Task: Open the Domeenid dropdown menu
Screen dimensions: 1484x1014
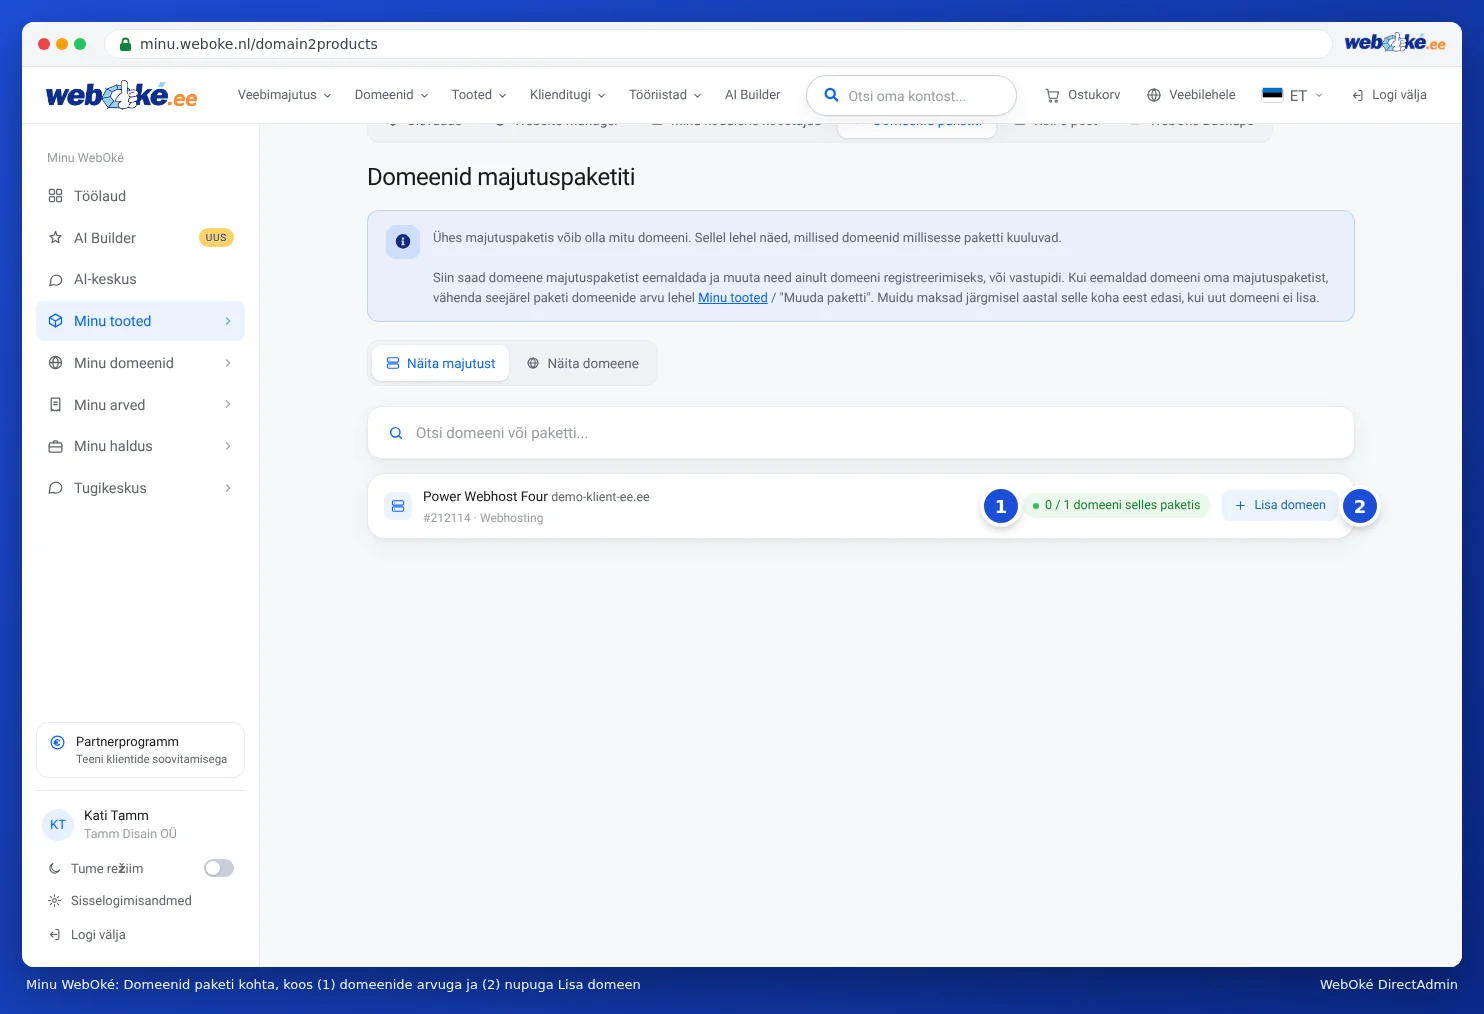Action: (x=391, y=95)
